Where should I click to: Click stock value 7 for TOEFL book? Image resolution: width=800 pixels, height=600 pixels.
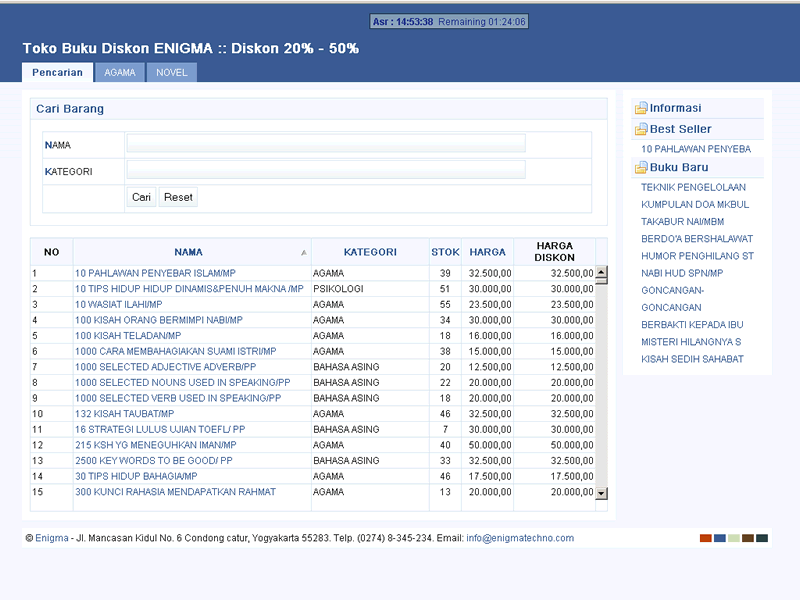(445, 430)
